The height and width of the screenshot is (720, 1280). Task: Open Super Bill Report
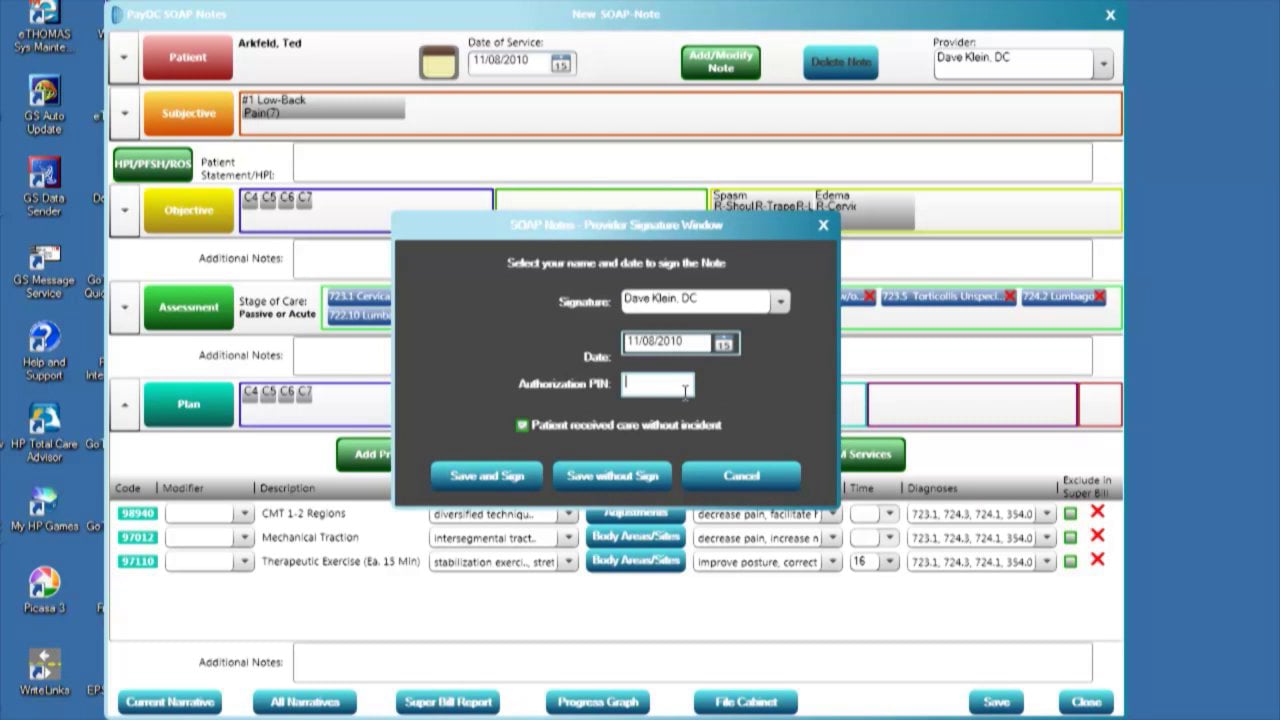[448, 702]
